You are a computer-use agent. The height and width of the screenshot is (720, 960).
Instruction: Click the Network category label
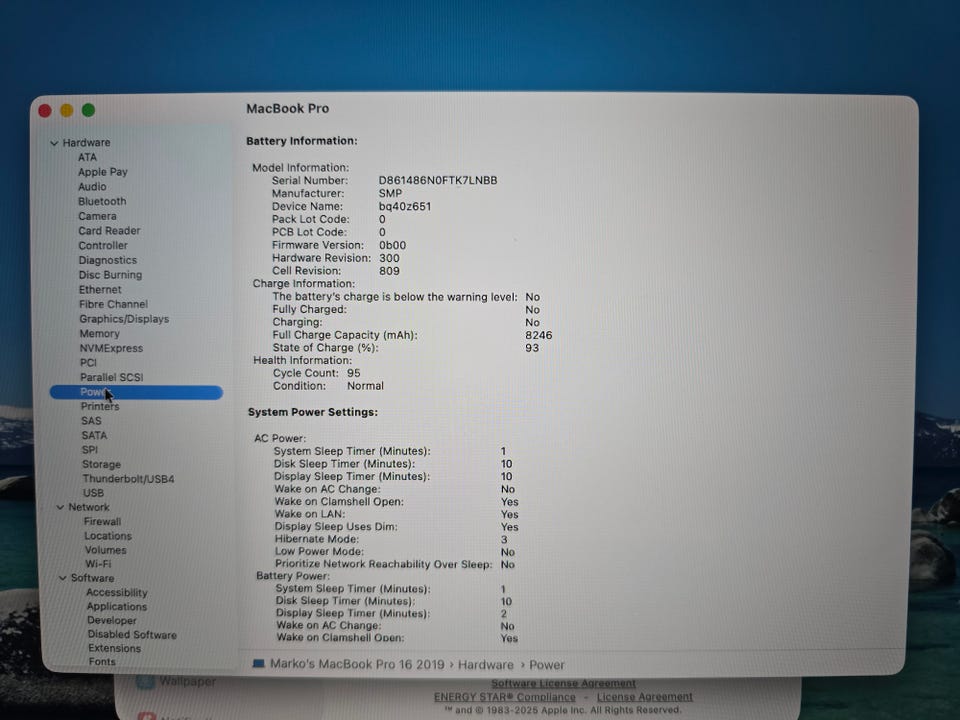tap(89, 508)
